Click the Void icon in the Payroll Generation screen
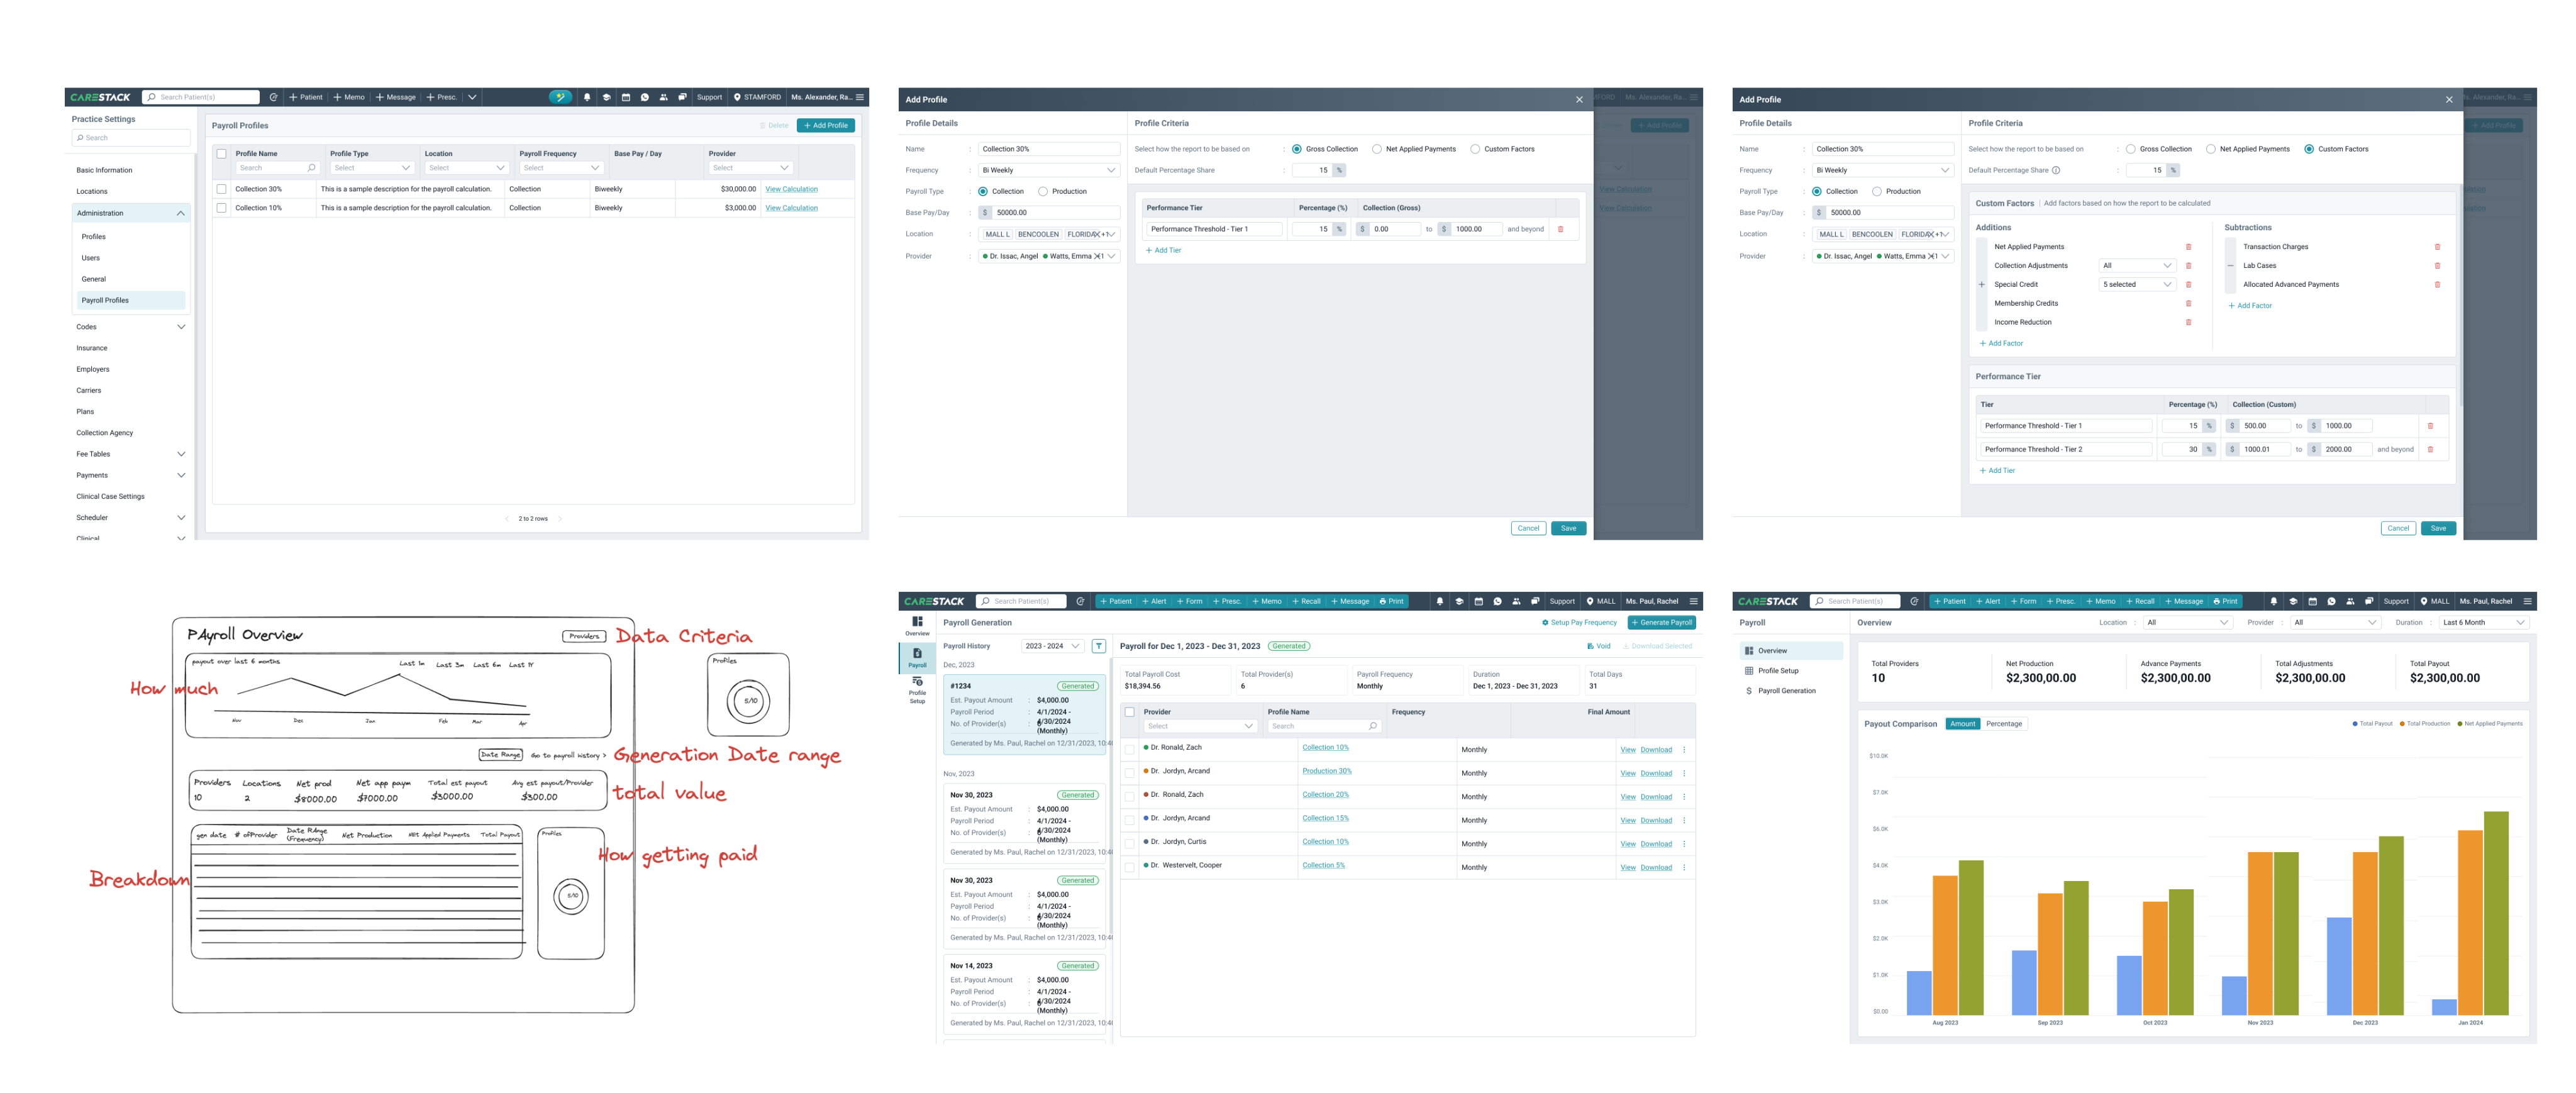The height and width of the screenshot is (1093, 2576). (1590, 646)
